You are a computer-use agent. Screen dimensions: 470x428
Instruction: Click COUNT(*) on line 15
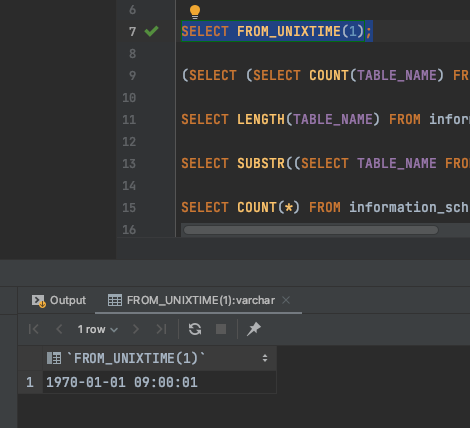268,207
